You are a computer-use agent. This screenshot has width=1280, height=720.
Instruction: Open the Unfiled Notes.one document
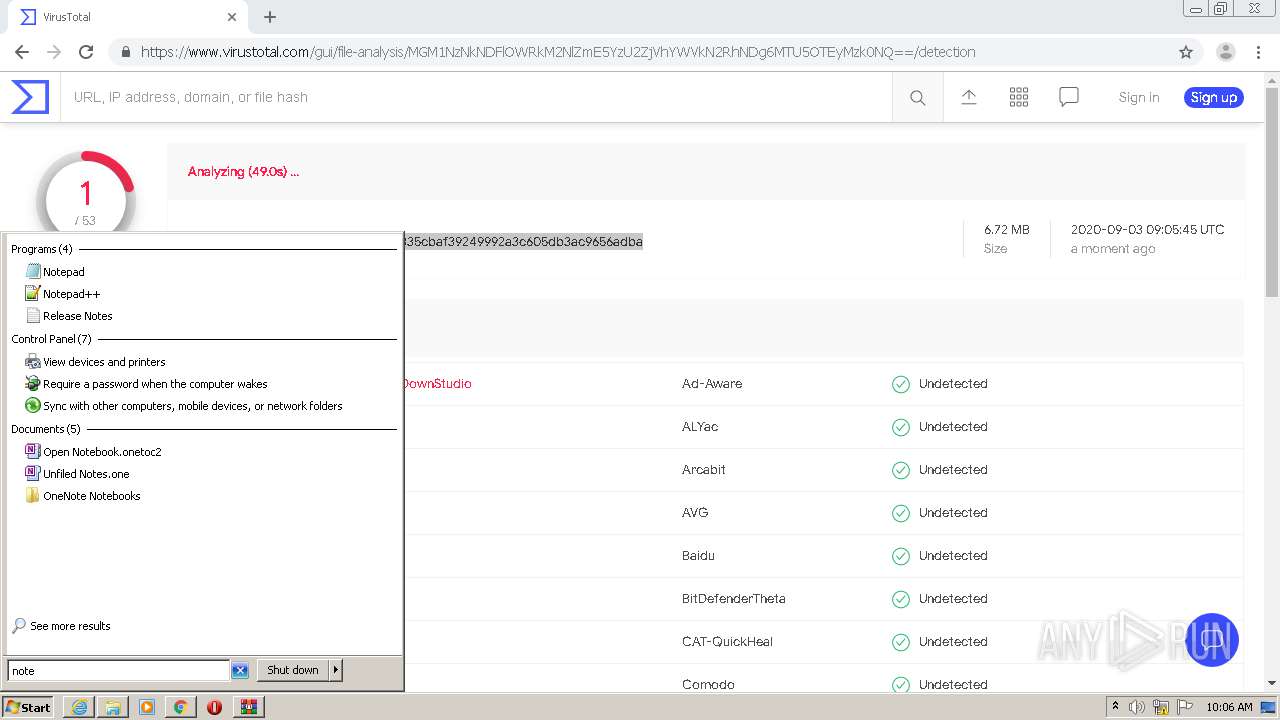click(x=86, y=474)
